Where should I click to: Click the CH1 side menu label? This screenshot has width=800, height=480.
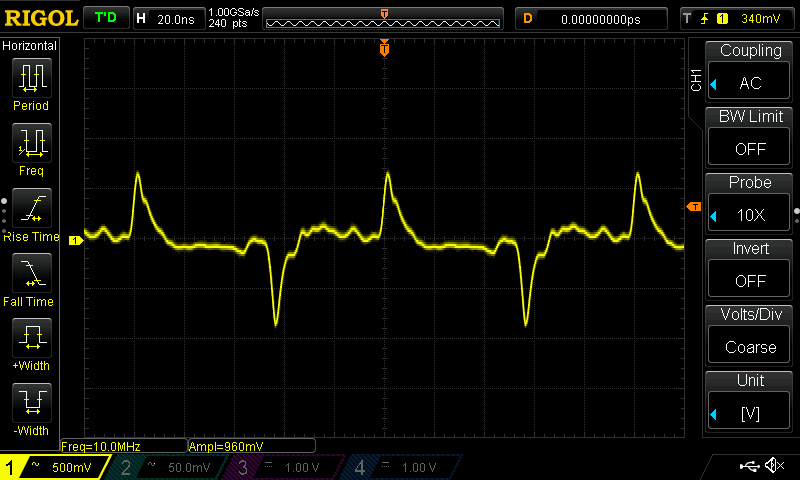(x=696, y=80)
